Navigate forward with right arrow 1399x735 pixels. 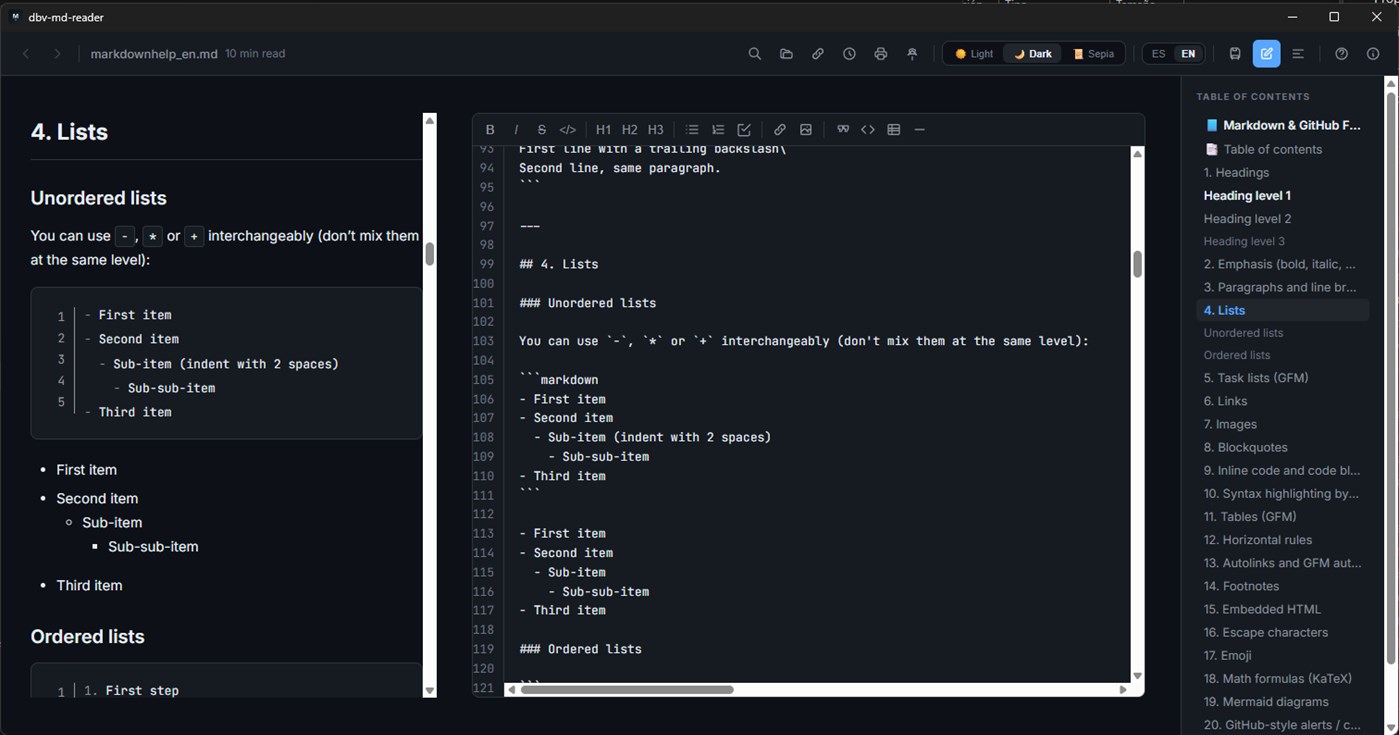pyautogui.click(x=57, y=54)
